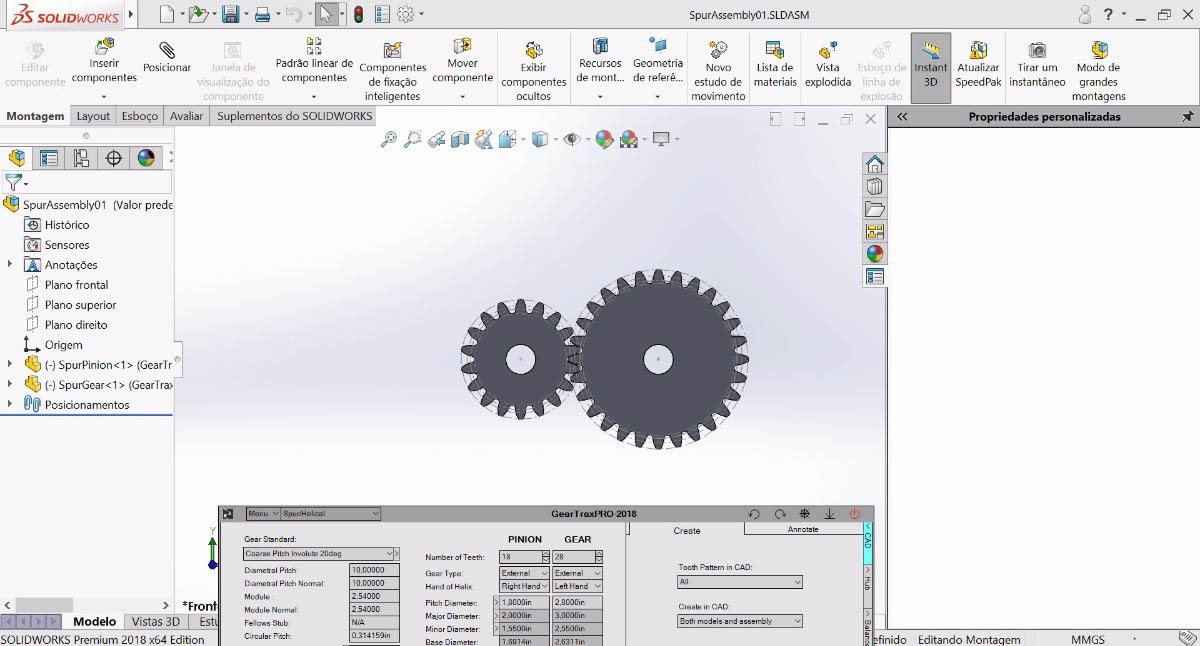Open Create in CAD dropdown
This screenshot has width=1200, height=646.
[x=740, y=621]
